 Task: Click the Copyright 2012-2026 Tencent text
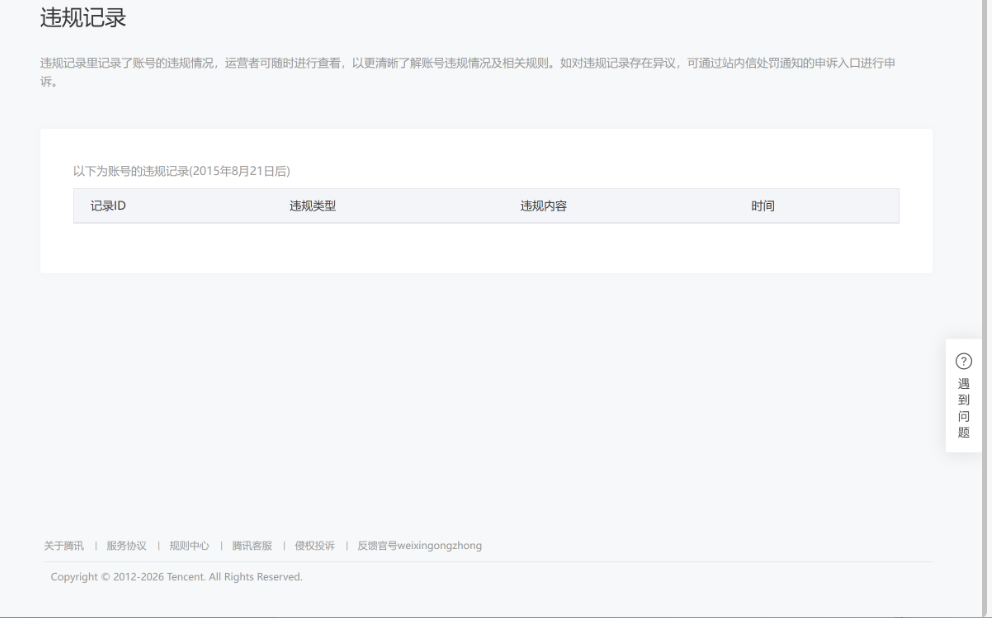[177, 576]
